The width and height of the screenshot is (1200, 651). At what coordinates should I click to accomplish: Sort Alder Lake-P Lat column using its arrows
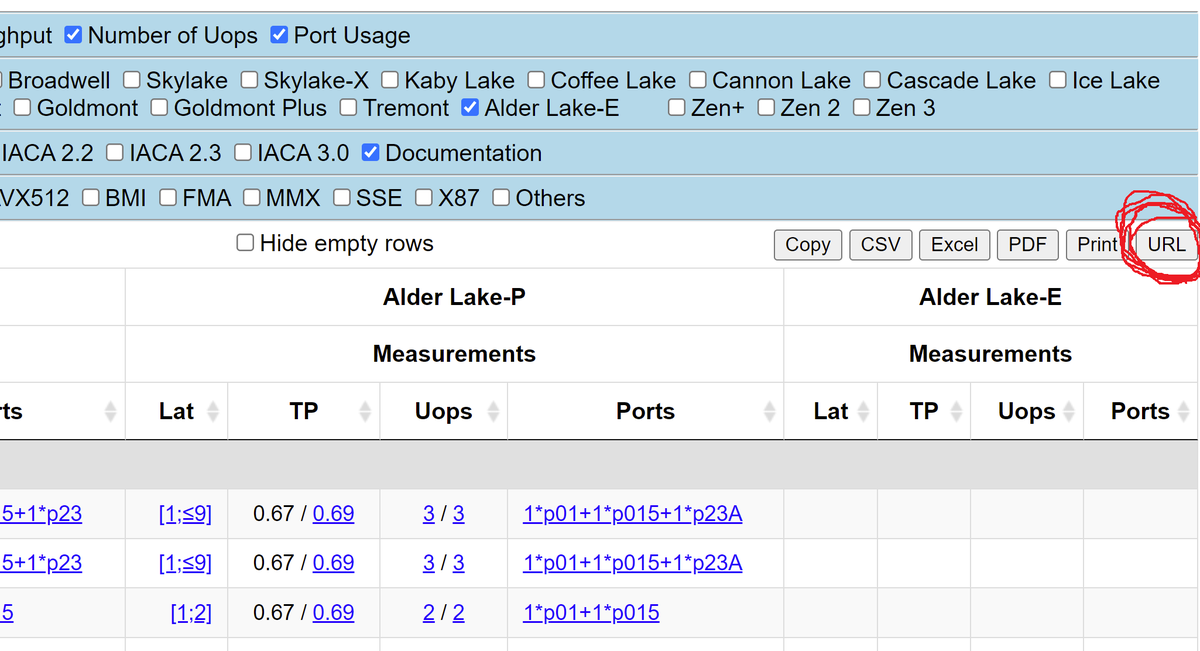point(212,411)
